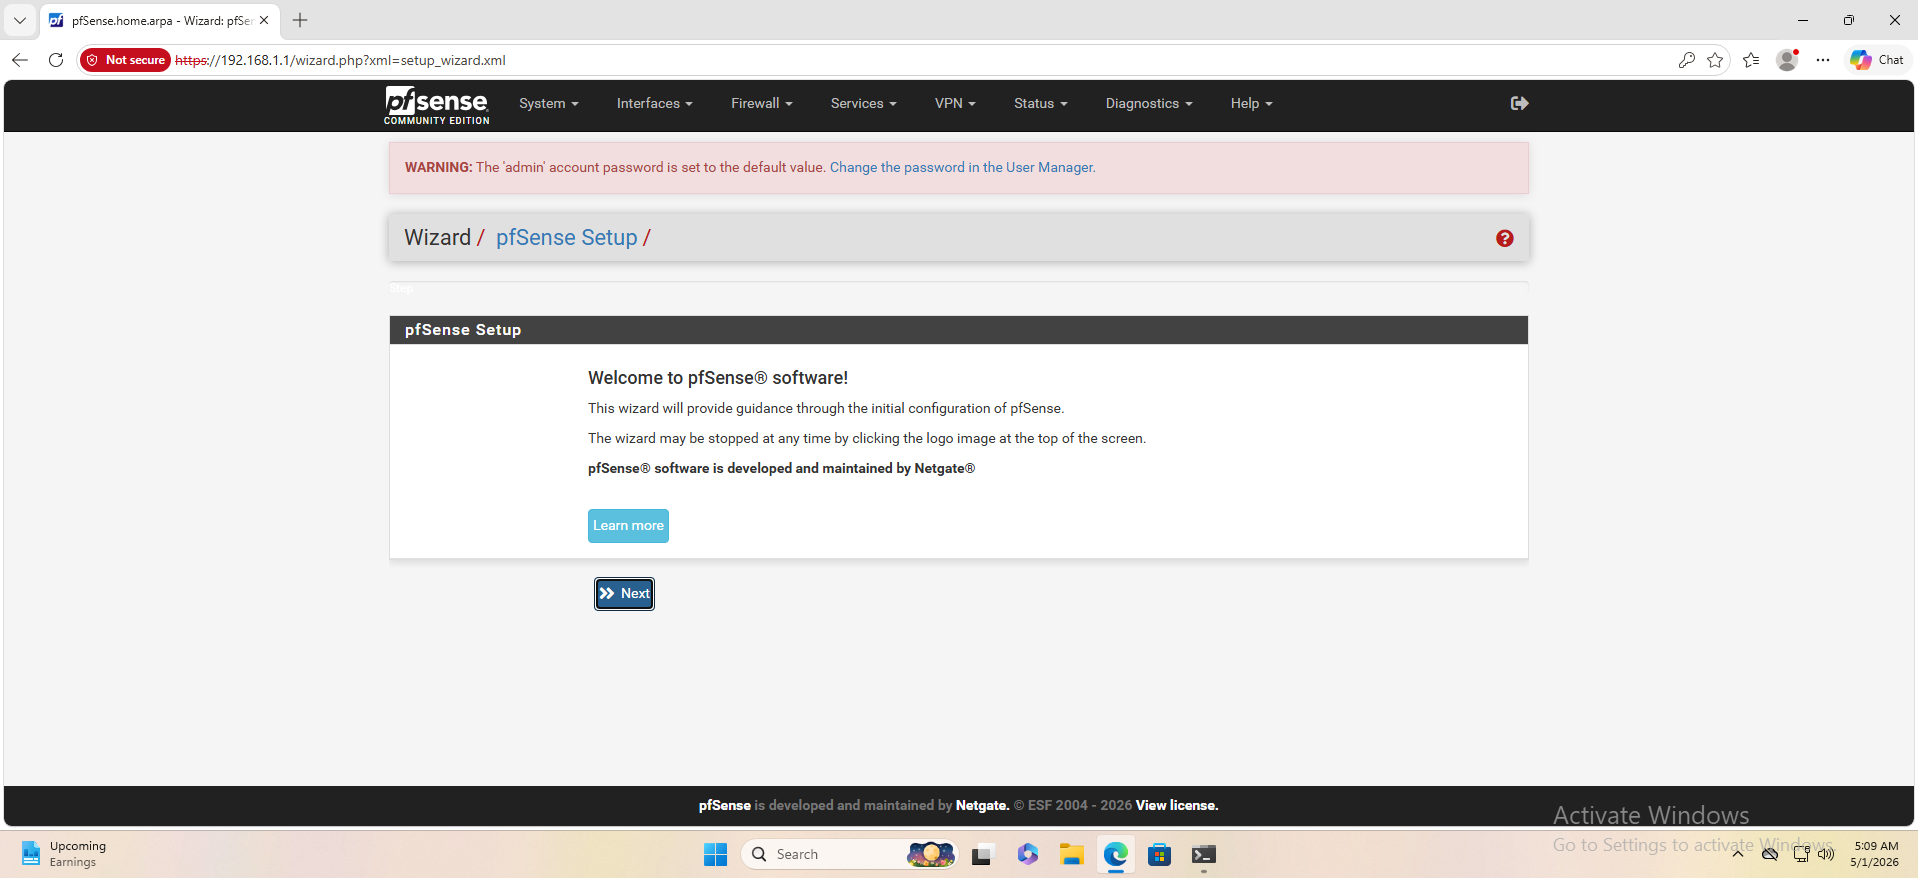Image resolution: width=1918 pixels, height=878 pixels.
Task: Open the pfSense Setup breadcrumb link
Action: pyautogui.click(x=567, y=238)
